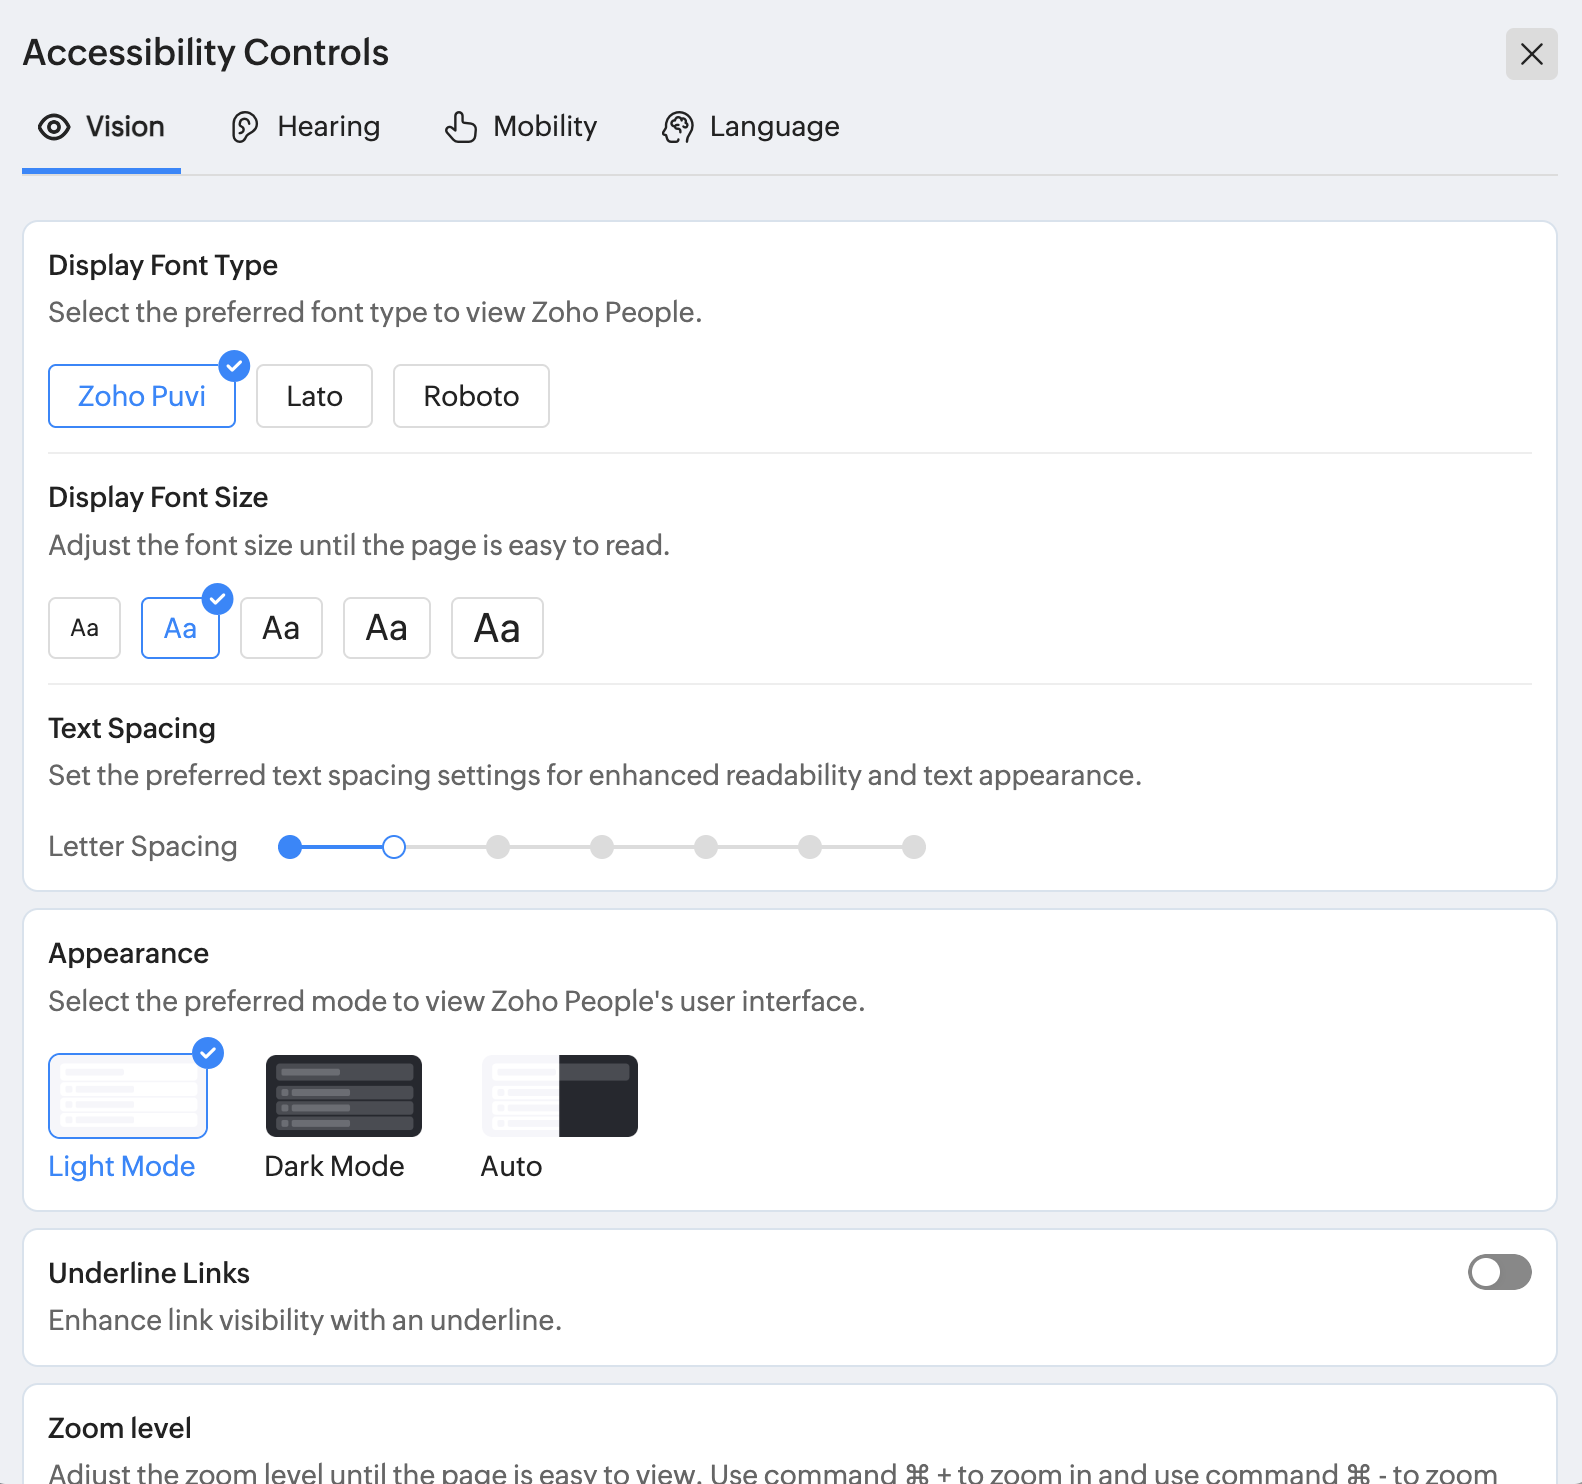Open the Hearing tab
1582x1484 pixels.
[x=328, y=127]
